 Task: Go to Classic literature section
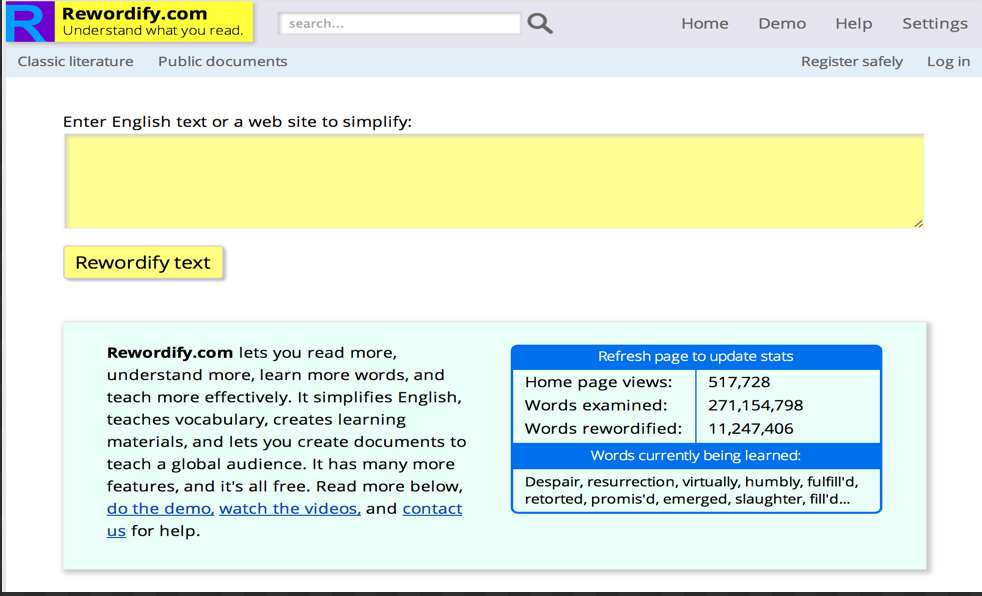coord(75,61)
